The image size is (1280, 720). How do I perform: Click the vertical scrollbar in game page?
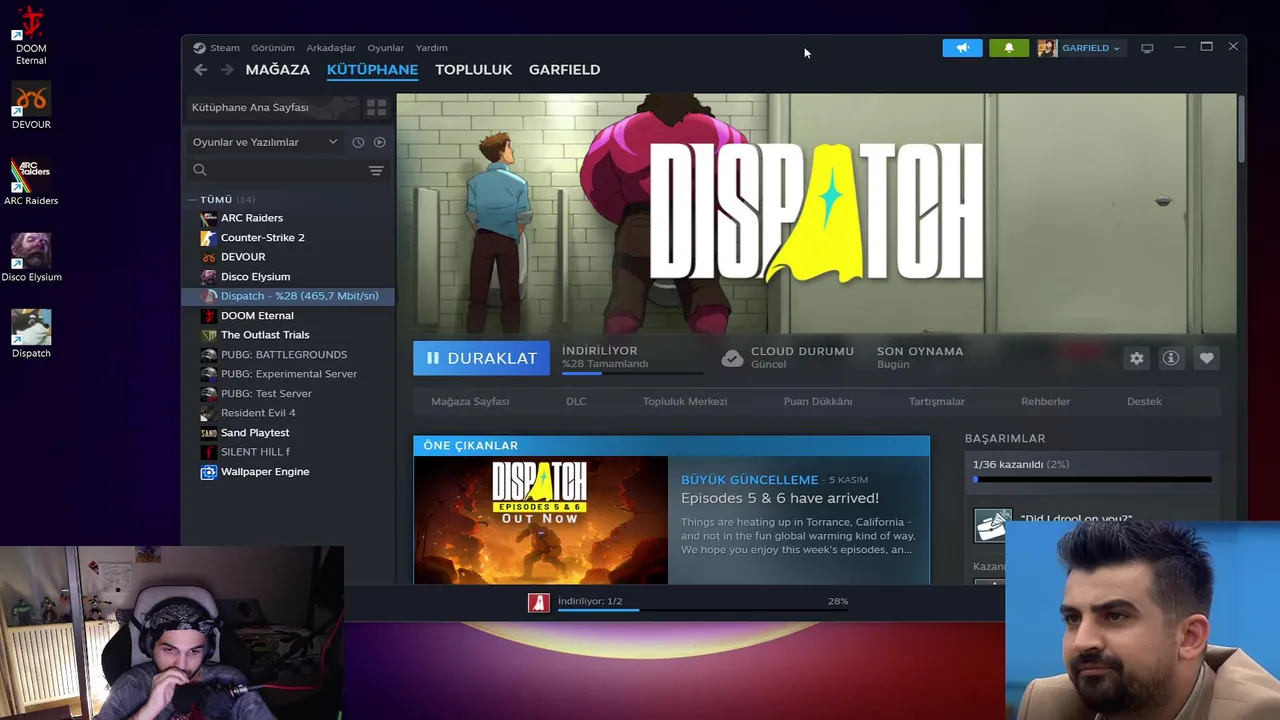1241,128
